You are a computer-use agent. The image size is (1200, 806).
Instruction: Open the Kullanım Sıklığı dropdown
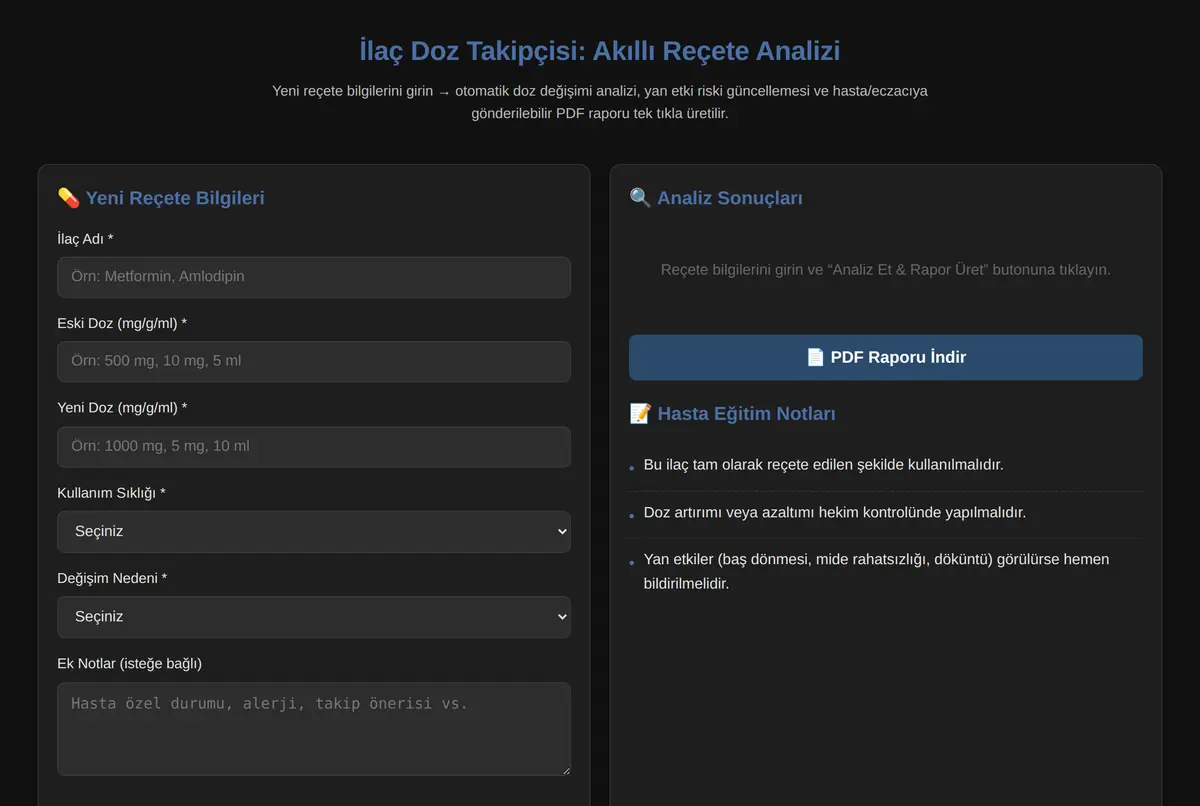314,532
